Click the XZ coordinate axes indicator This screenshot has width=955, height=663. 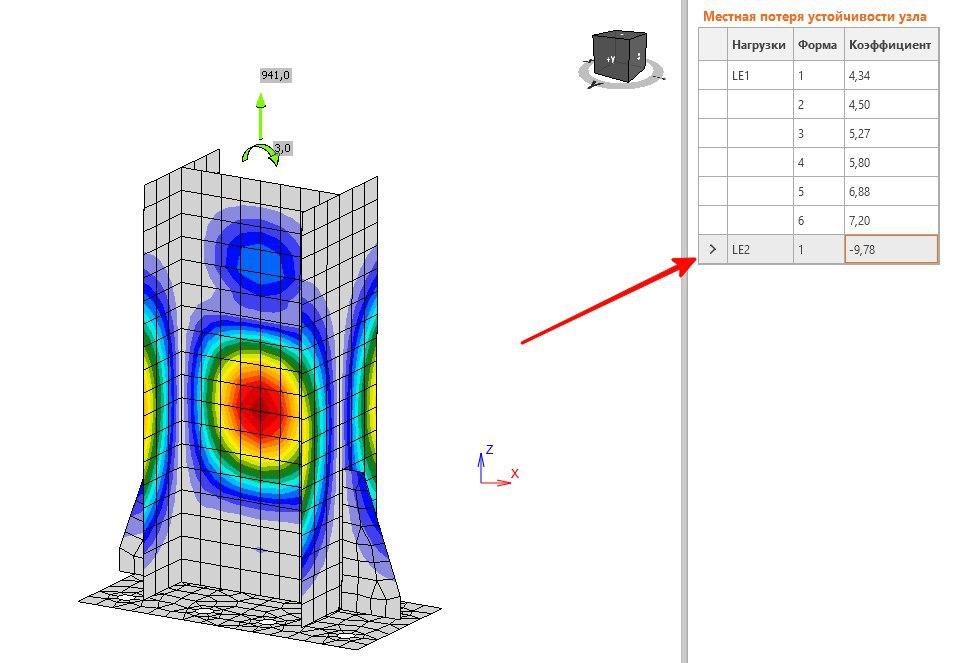pyautogui.click(x=499, y=466)
